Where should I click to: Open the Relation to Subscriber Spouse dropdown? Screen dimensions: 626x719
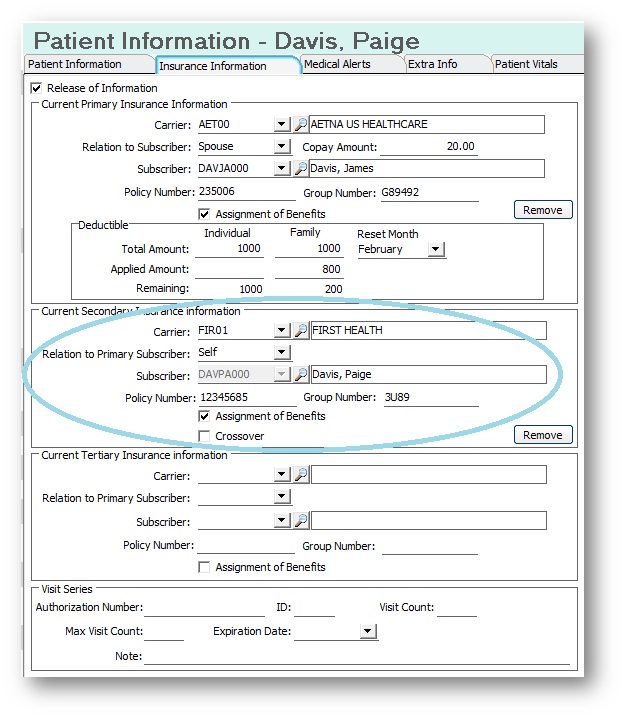click(282, 147)
